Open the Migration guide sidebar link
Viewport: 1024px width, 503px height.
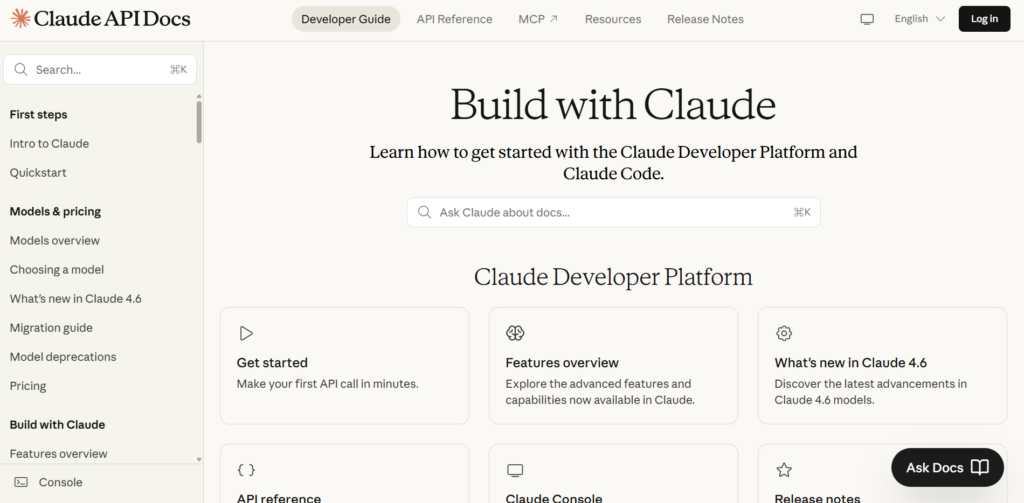(x=51, y=327)
